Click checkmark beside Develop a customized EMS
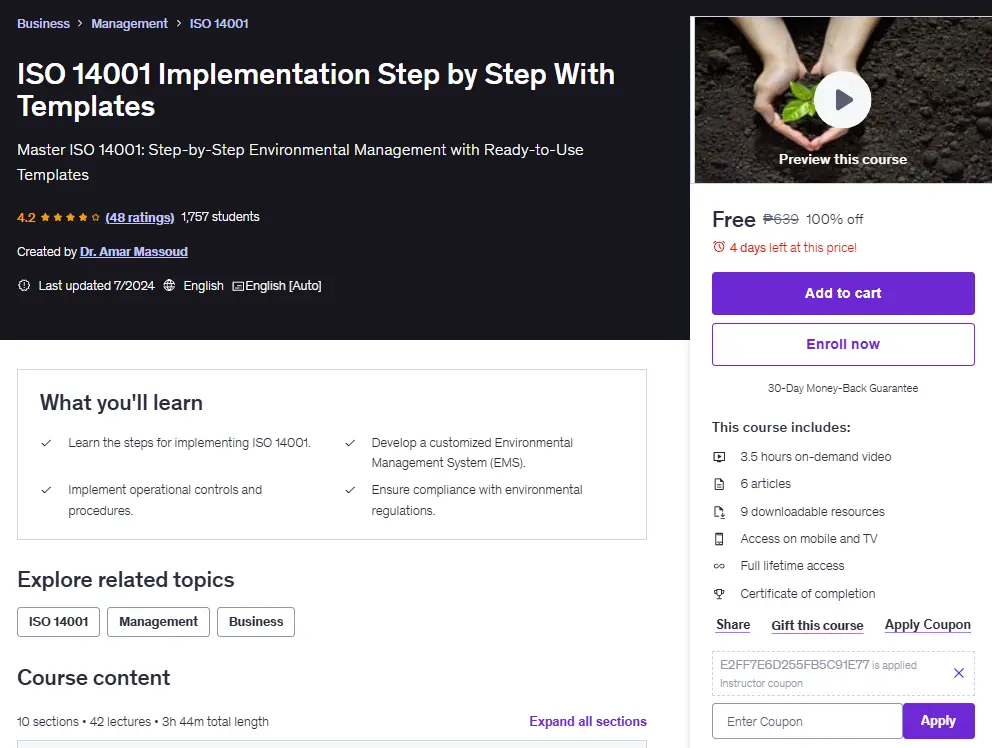Screen dimensions: 992x748 click(350, 443)
